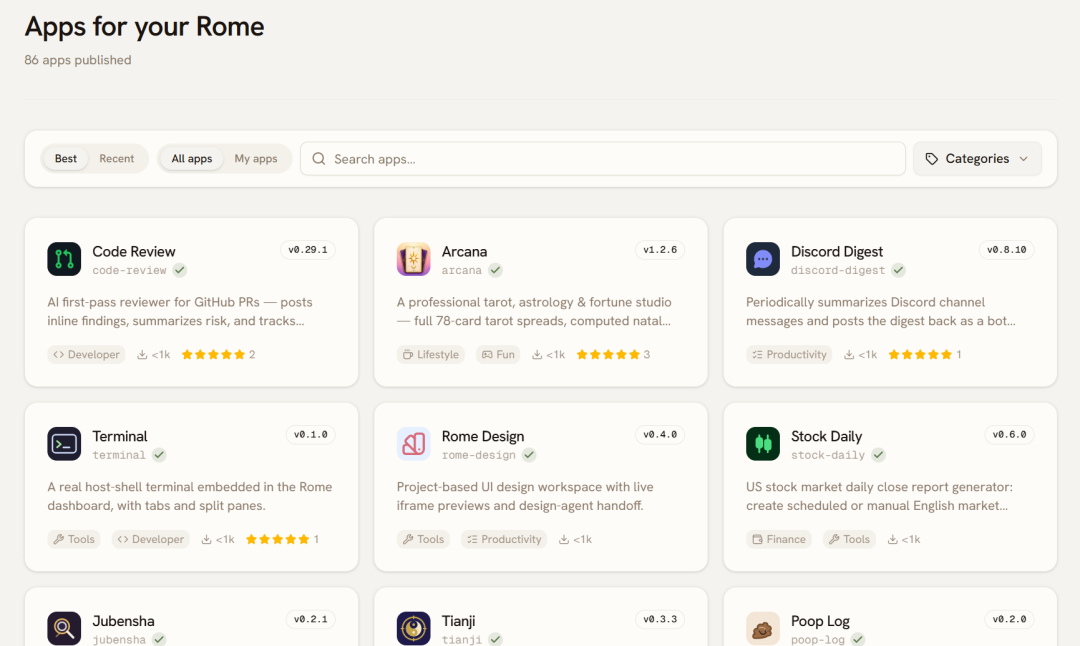Image resolution: width=1080 pixels, height=646 pixels.
Task: Click the verified checkmark beside code-review
Action: point(180,270)
